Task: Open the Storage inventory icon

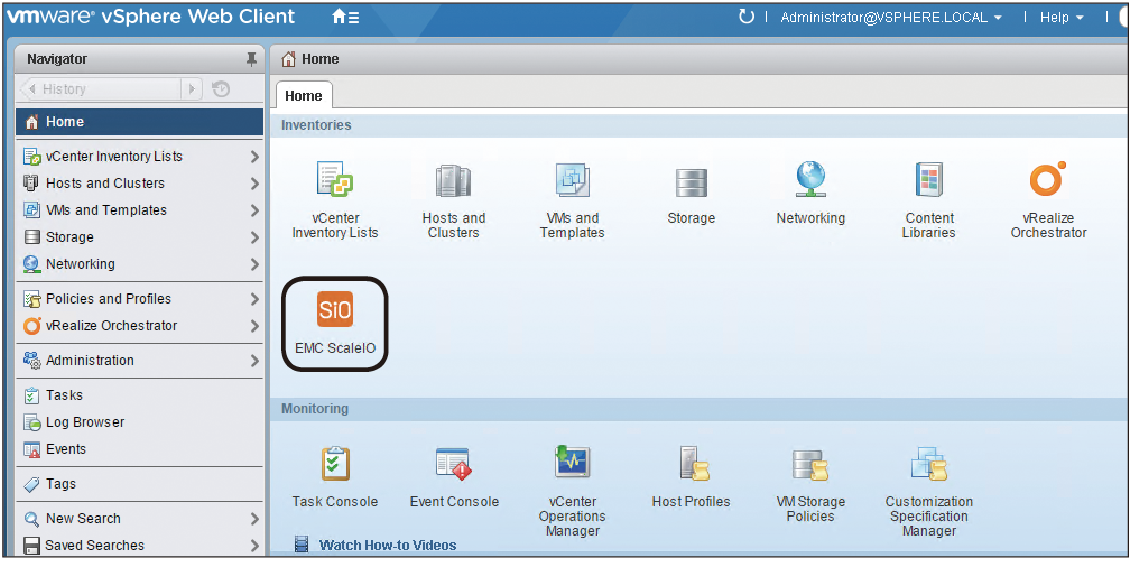Action: click(691, 183)
